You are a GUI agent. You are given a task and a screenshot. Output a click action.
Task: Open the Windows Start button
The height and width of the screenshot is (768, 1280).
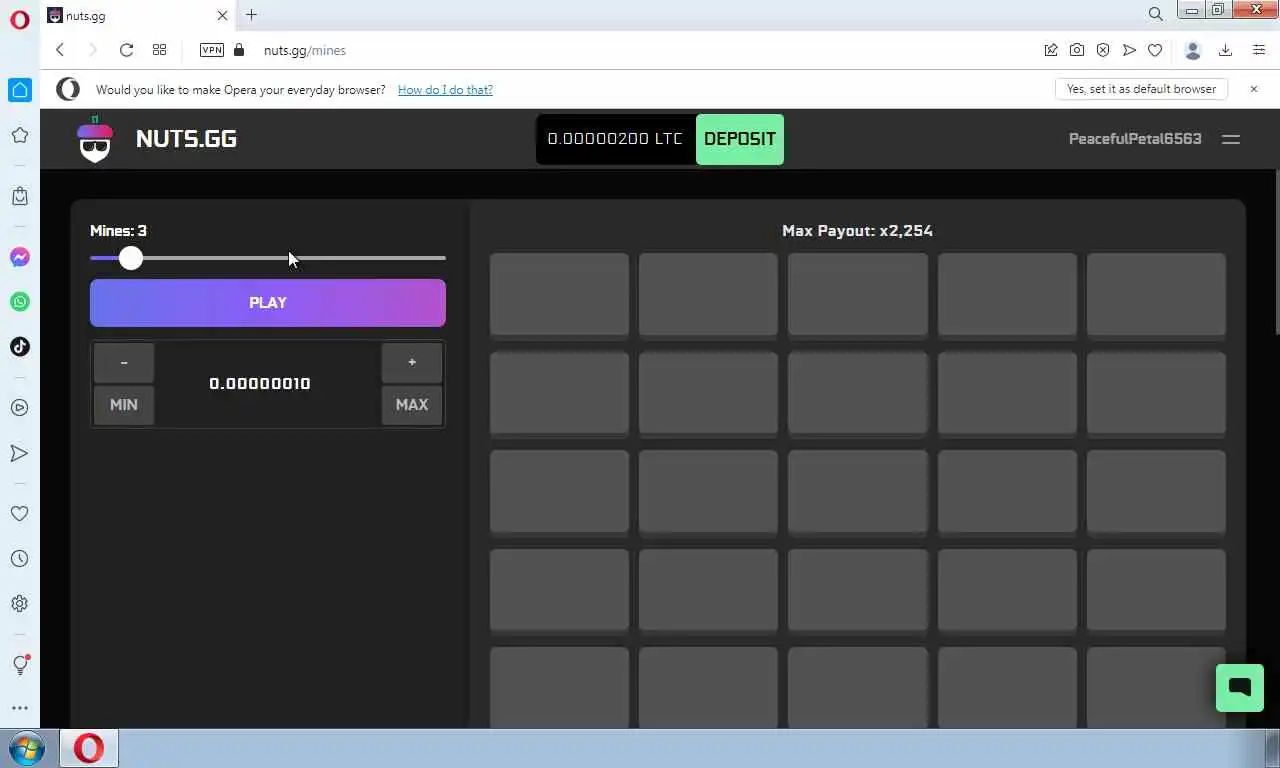click(x=27, y=749)
